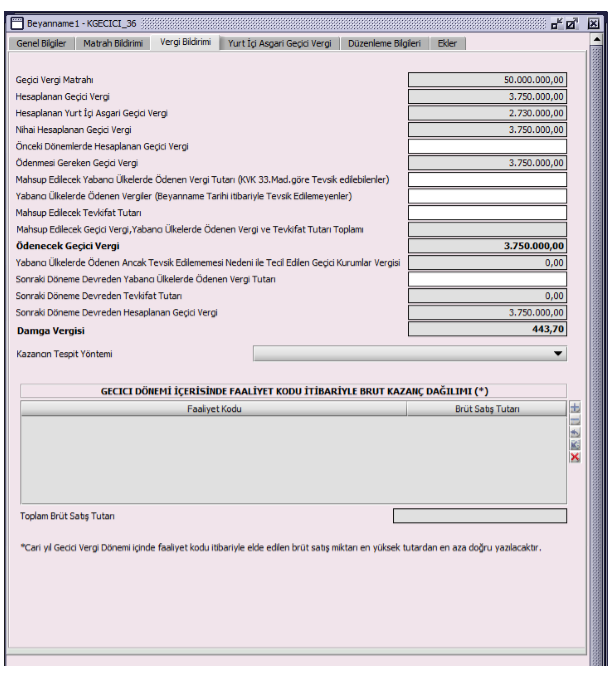The height and width of the screenshot is (674, 612).
Task: Click the Ödenmesi Gereken Geçici Vergi value
Action: point(487,163)
